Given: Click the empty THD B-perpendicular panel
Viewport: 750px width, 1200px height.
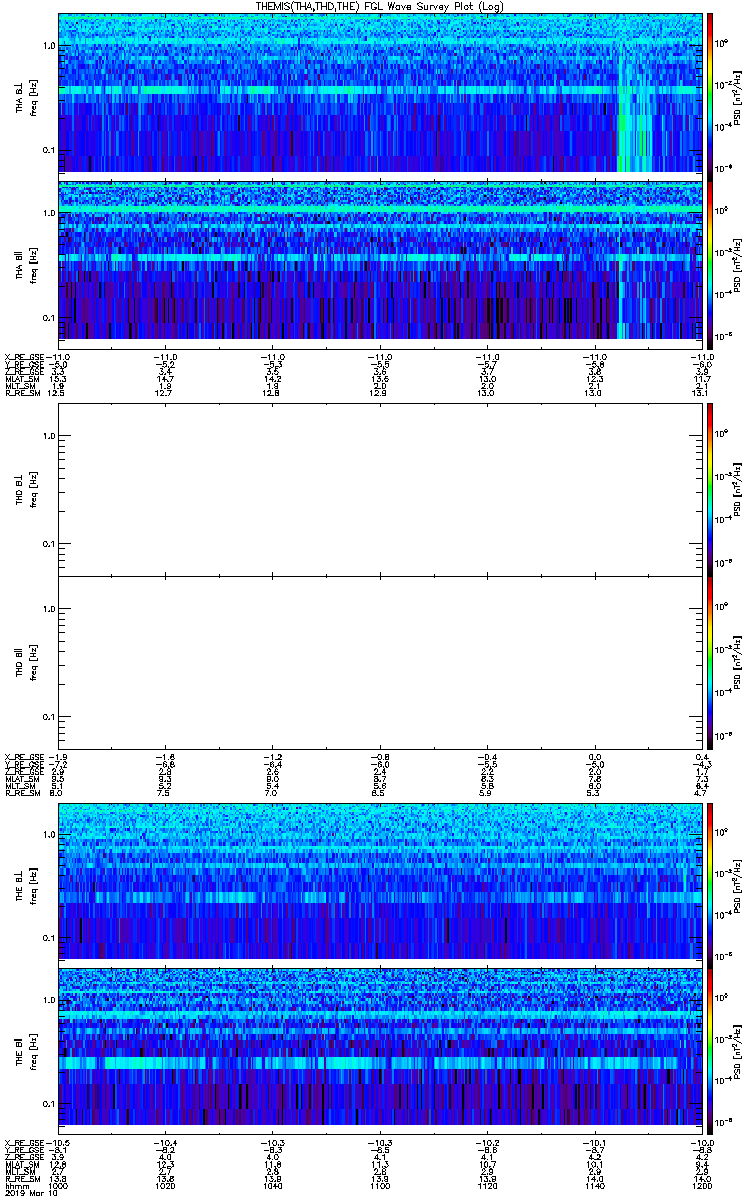Looking at the screenshot, I should (380, 488).
